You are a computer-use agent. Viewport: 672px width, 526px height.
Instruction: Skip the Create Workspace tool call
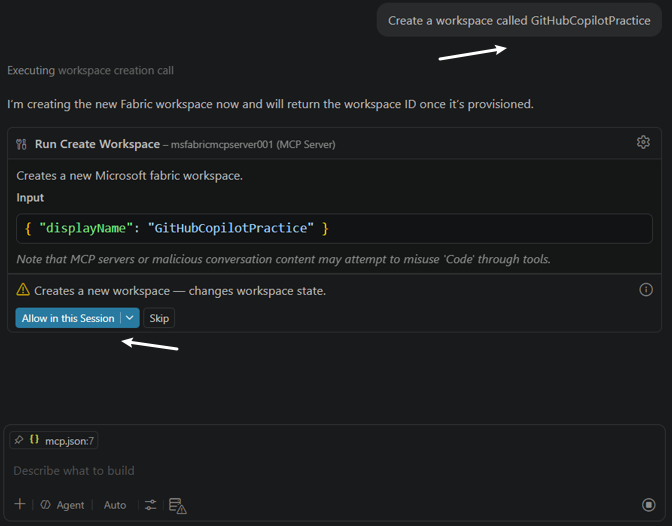click(159, 318)
